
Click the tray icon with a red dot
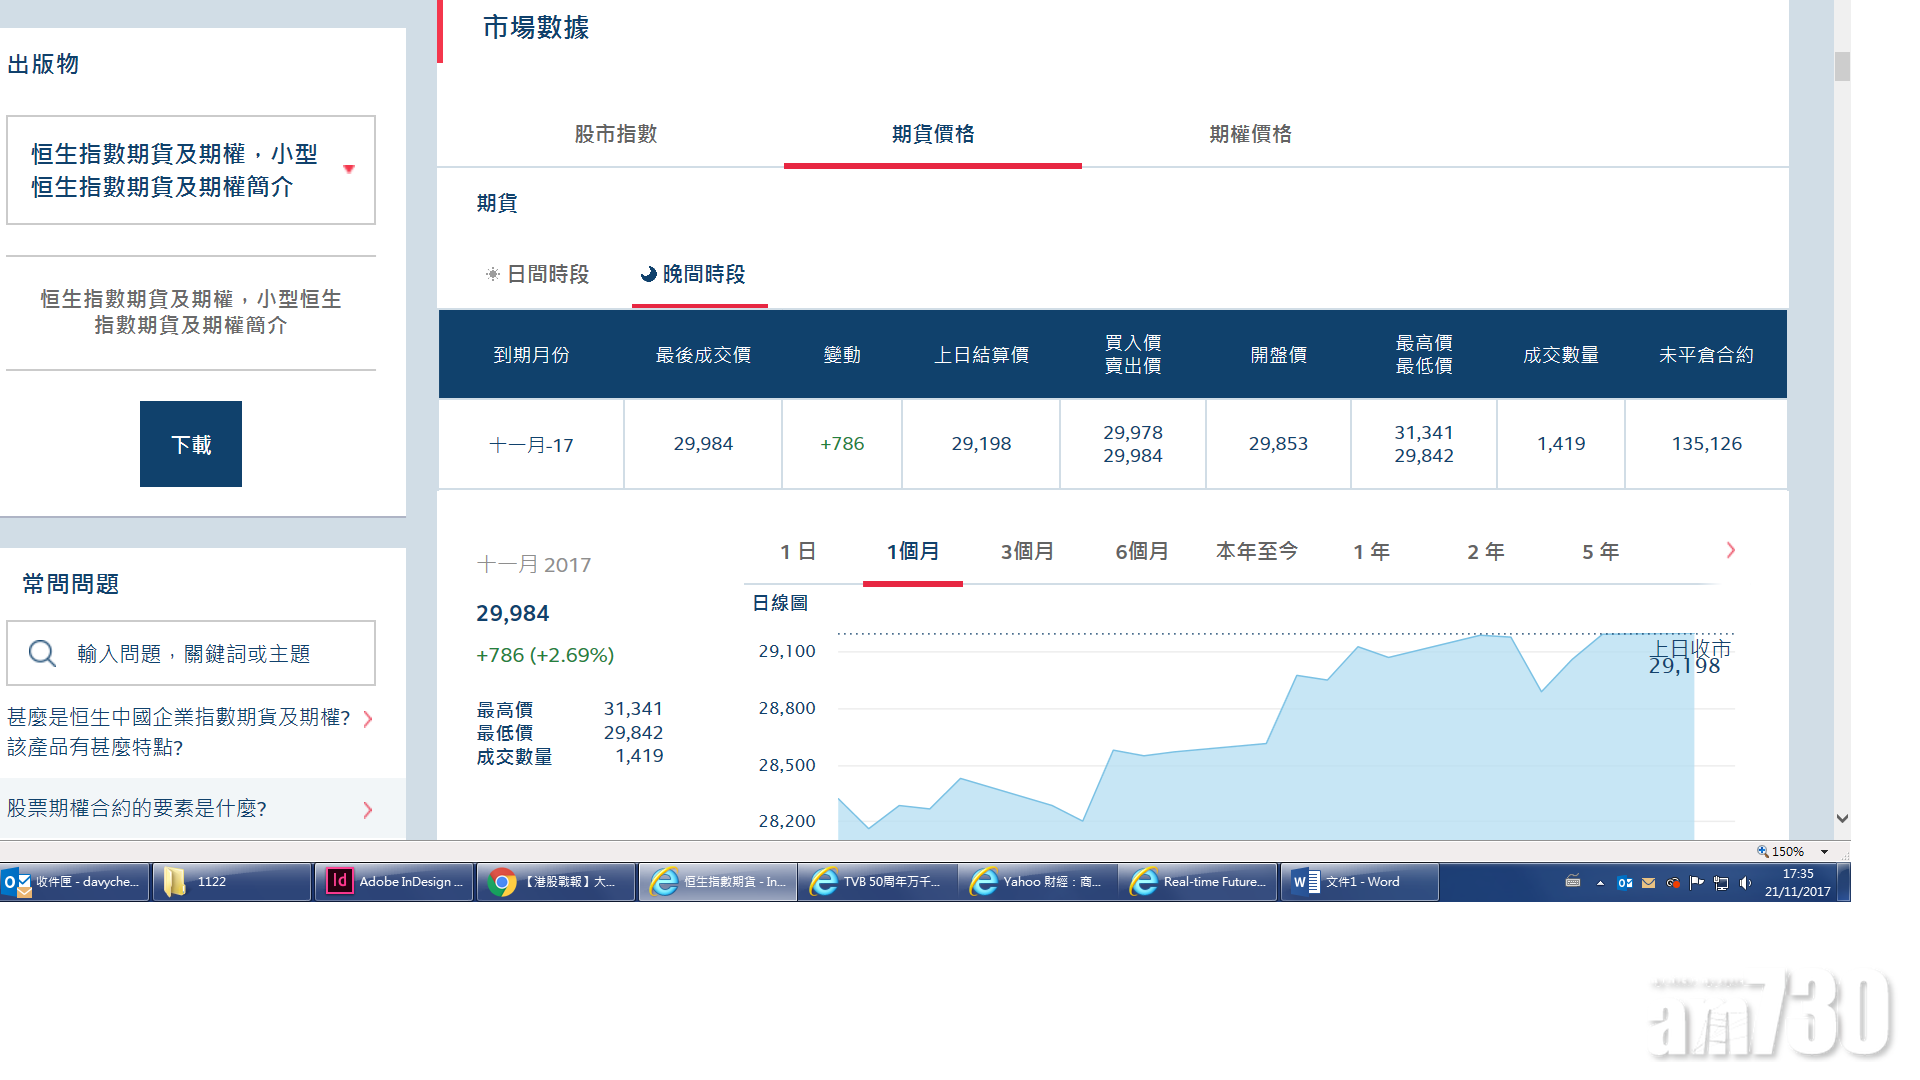coord(1673,883)
